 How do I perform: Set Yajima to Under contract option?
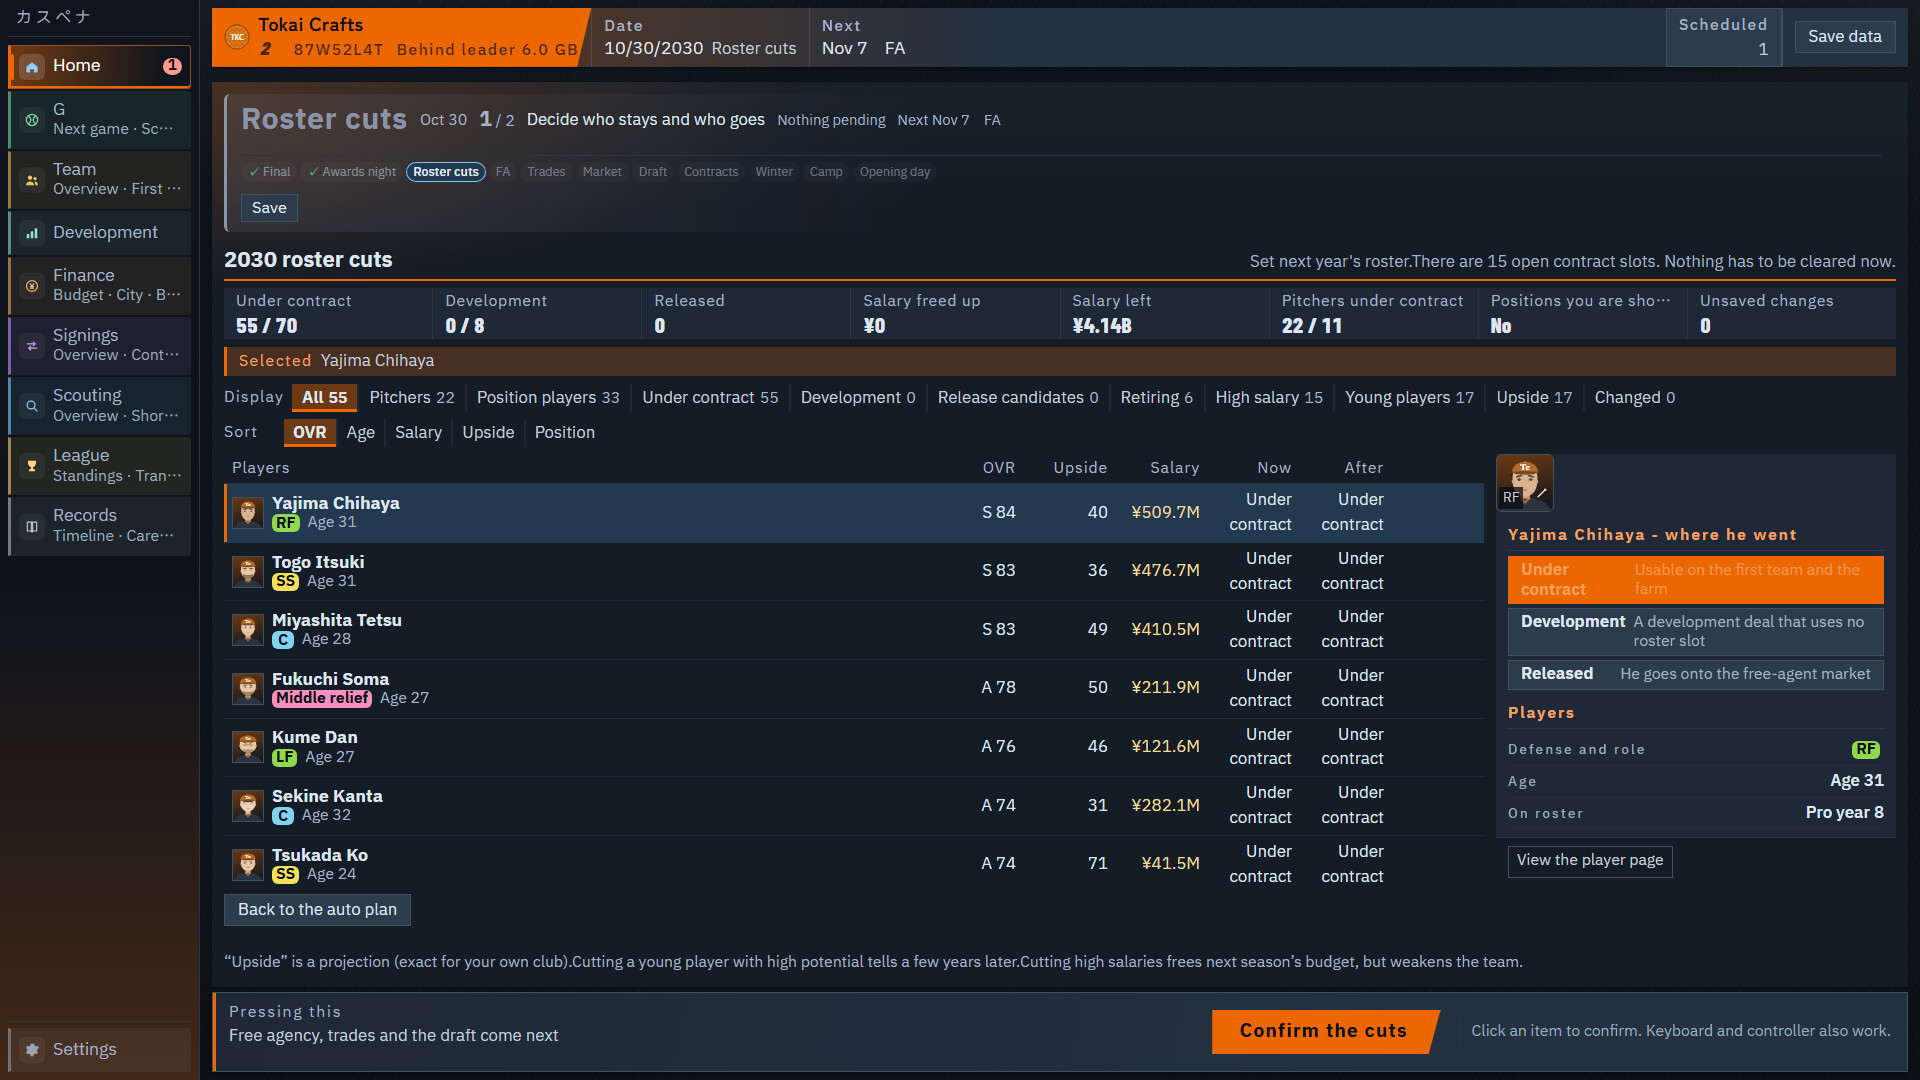[x=1695, y=579]
